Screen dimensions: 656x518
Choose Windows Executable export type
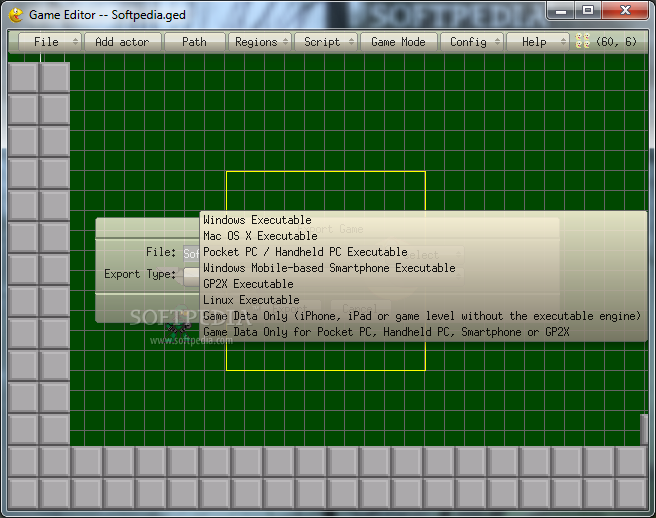(423, 220)
